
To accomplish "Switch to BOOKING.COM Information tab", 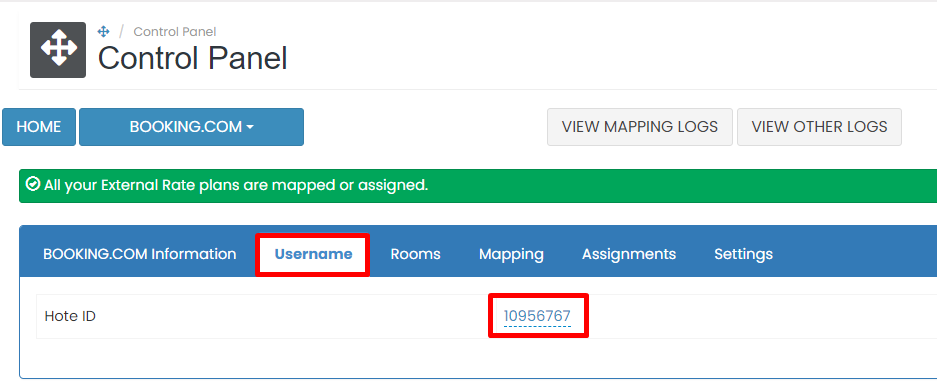I will tap(140, 254).
